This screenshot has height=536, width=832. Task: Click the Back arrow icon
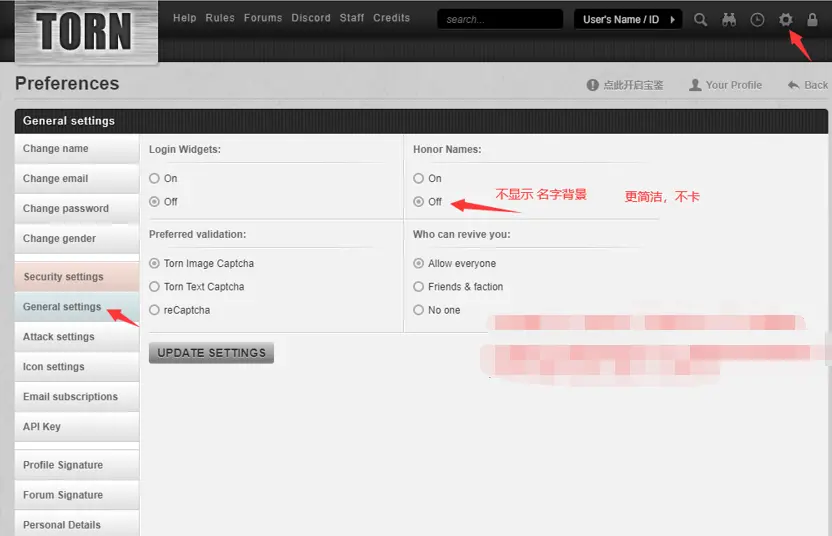pyautogui.click(x=794, y=85)
